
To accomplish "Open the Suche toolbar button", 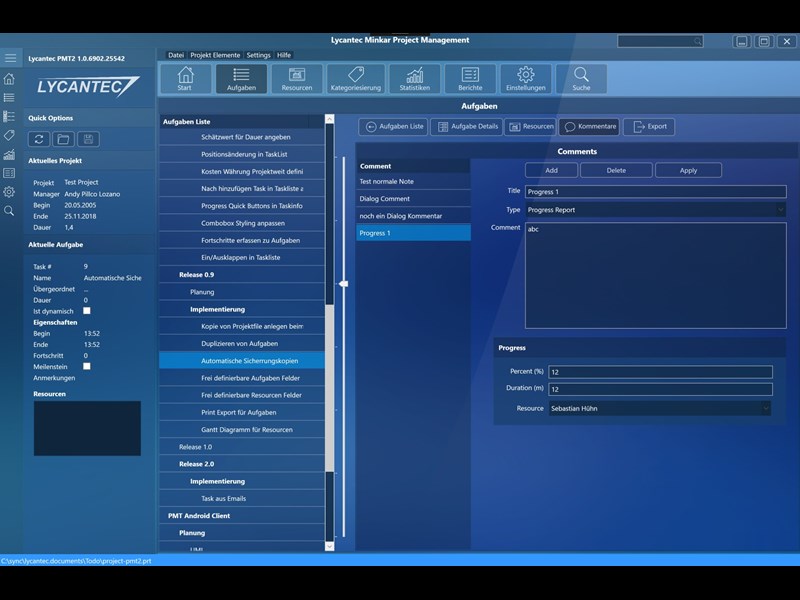I will [581, 79].
